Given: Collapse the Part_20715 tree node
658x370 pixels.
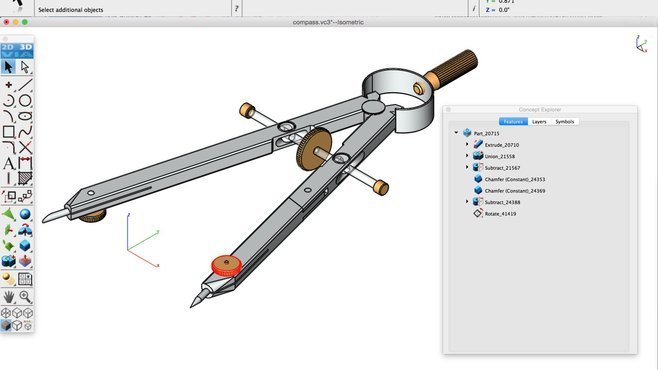Looking at the screenshot, I should point(456,133).
